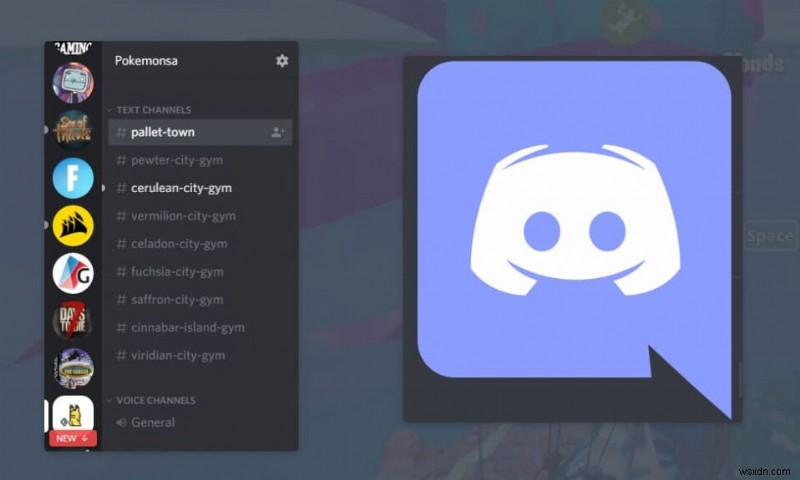Open the pewter-city-gym channel
Image resolution: width=800 pixels, height=480 pixels.
pyautogui.click(x=200, y=160)
